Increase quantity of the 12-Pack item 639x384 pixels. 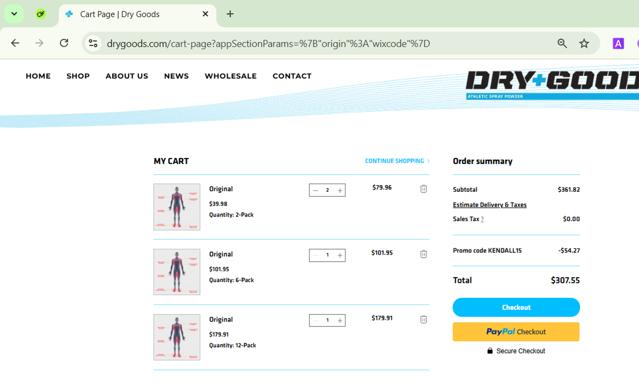click(339, 320)
